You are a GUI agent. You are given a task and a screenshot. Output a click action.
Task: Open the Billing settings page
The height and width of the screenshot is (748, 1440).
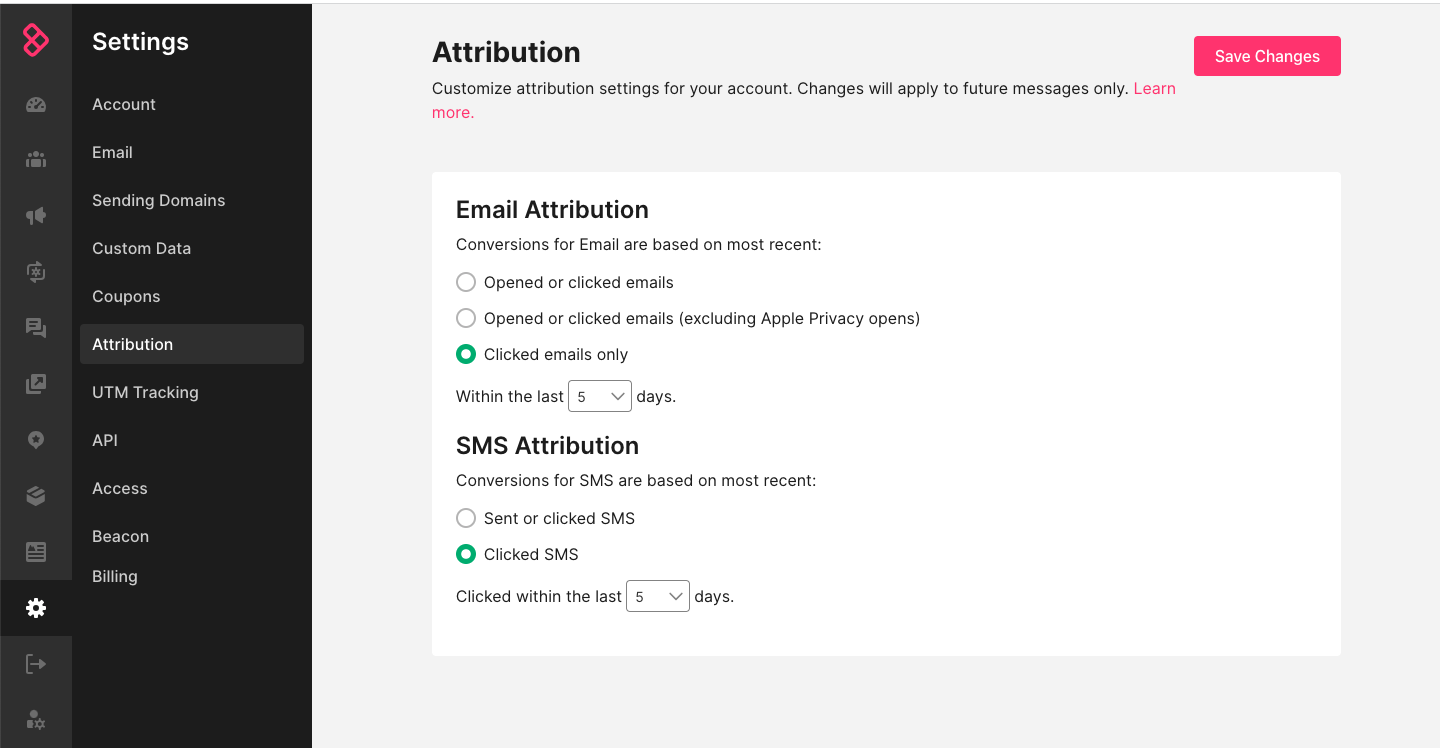pyautogui.click(x=115, y=576)
